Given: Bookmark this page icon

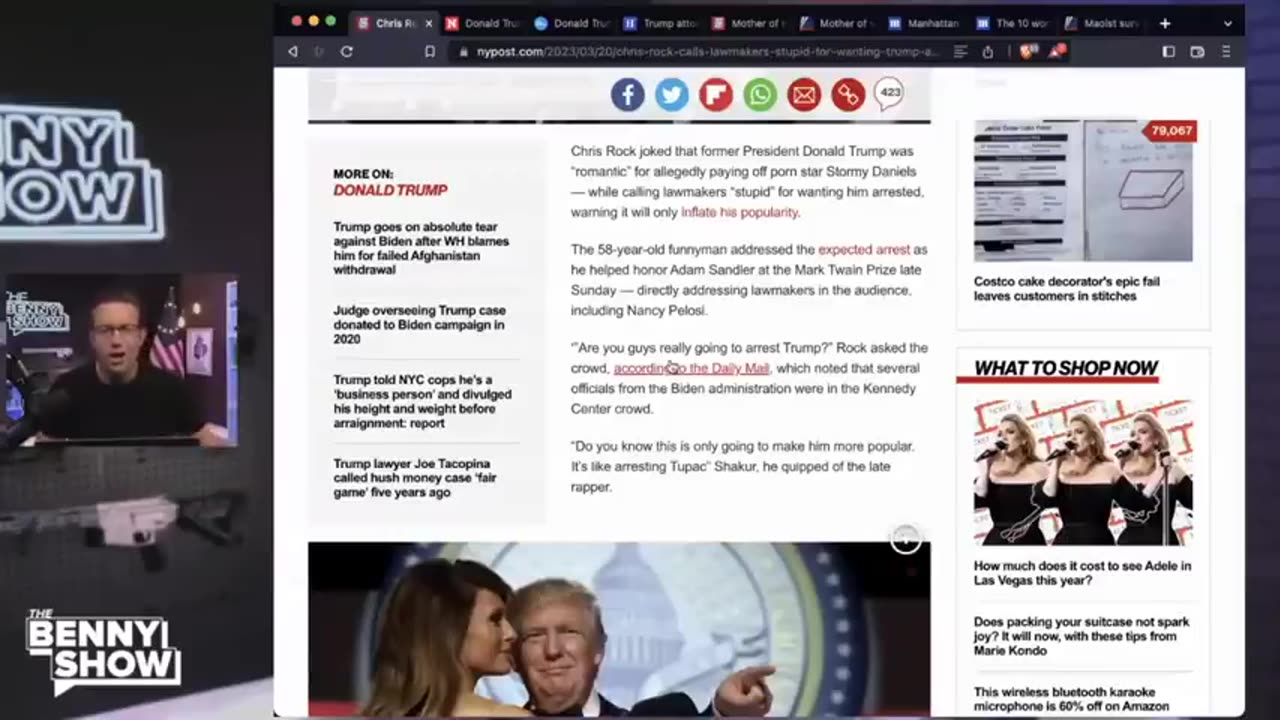Looking at the screenshot, I should pyautogui.click(x=430, y=52).
